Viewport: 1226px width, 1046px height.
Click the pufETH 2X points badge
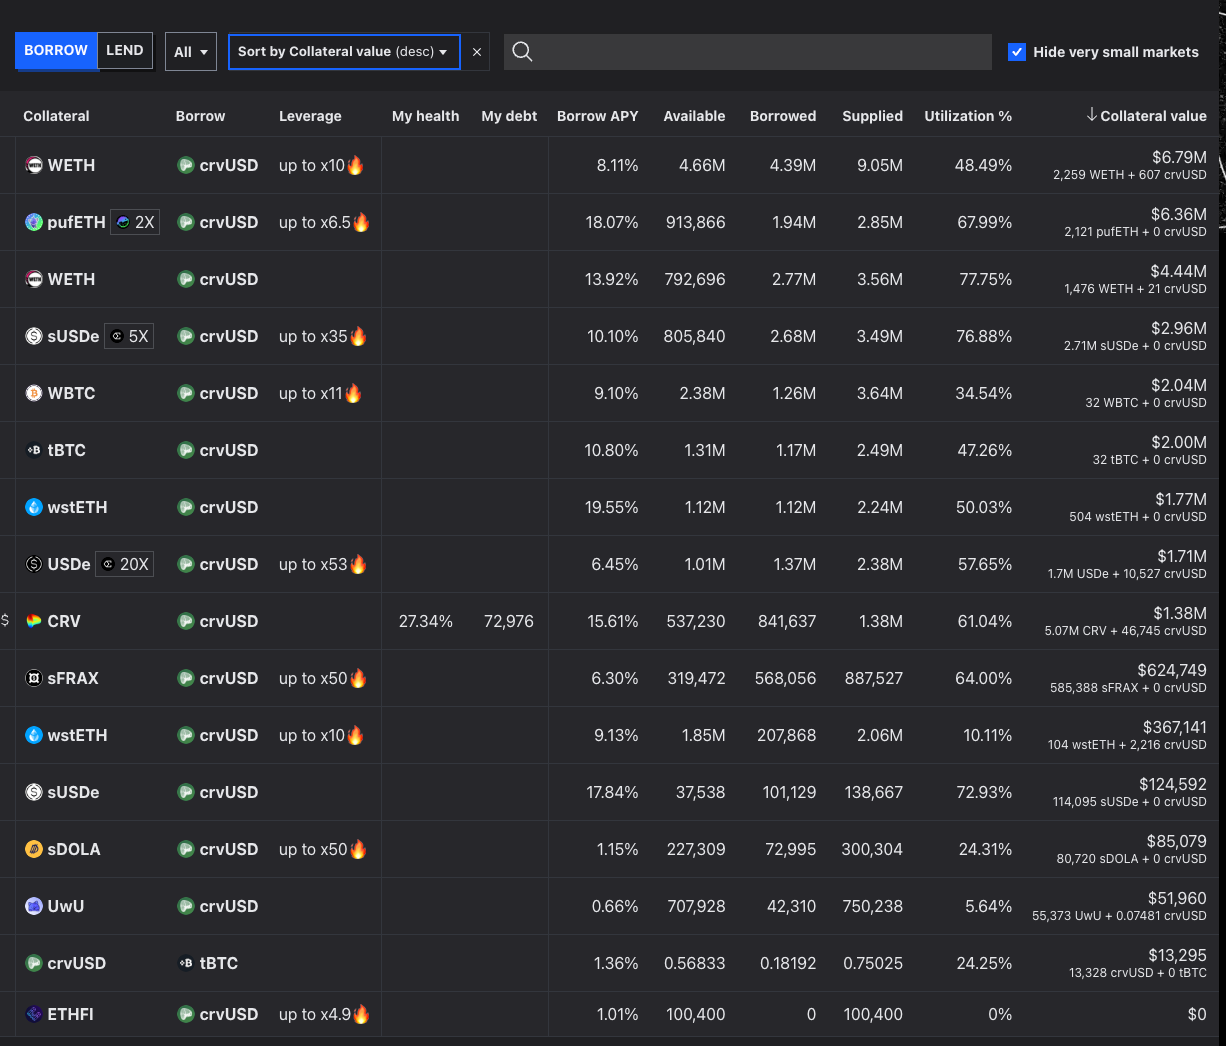[135, 222]
